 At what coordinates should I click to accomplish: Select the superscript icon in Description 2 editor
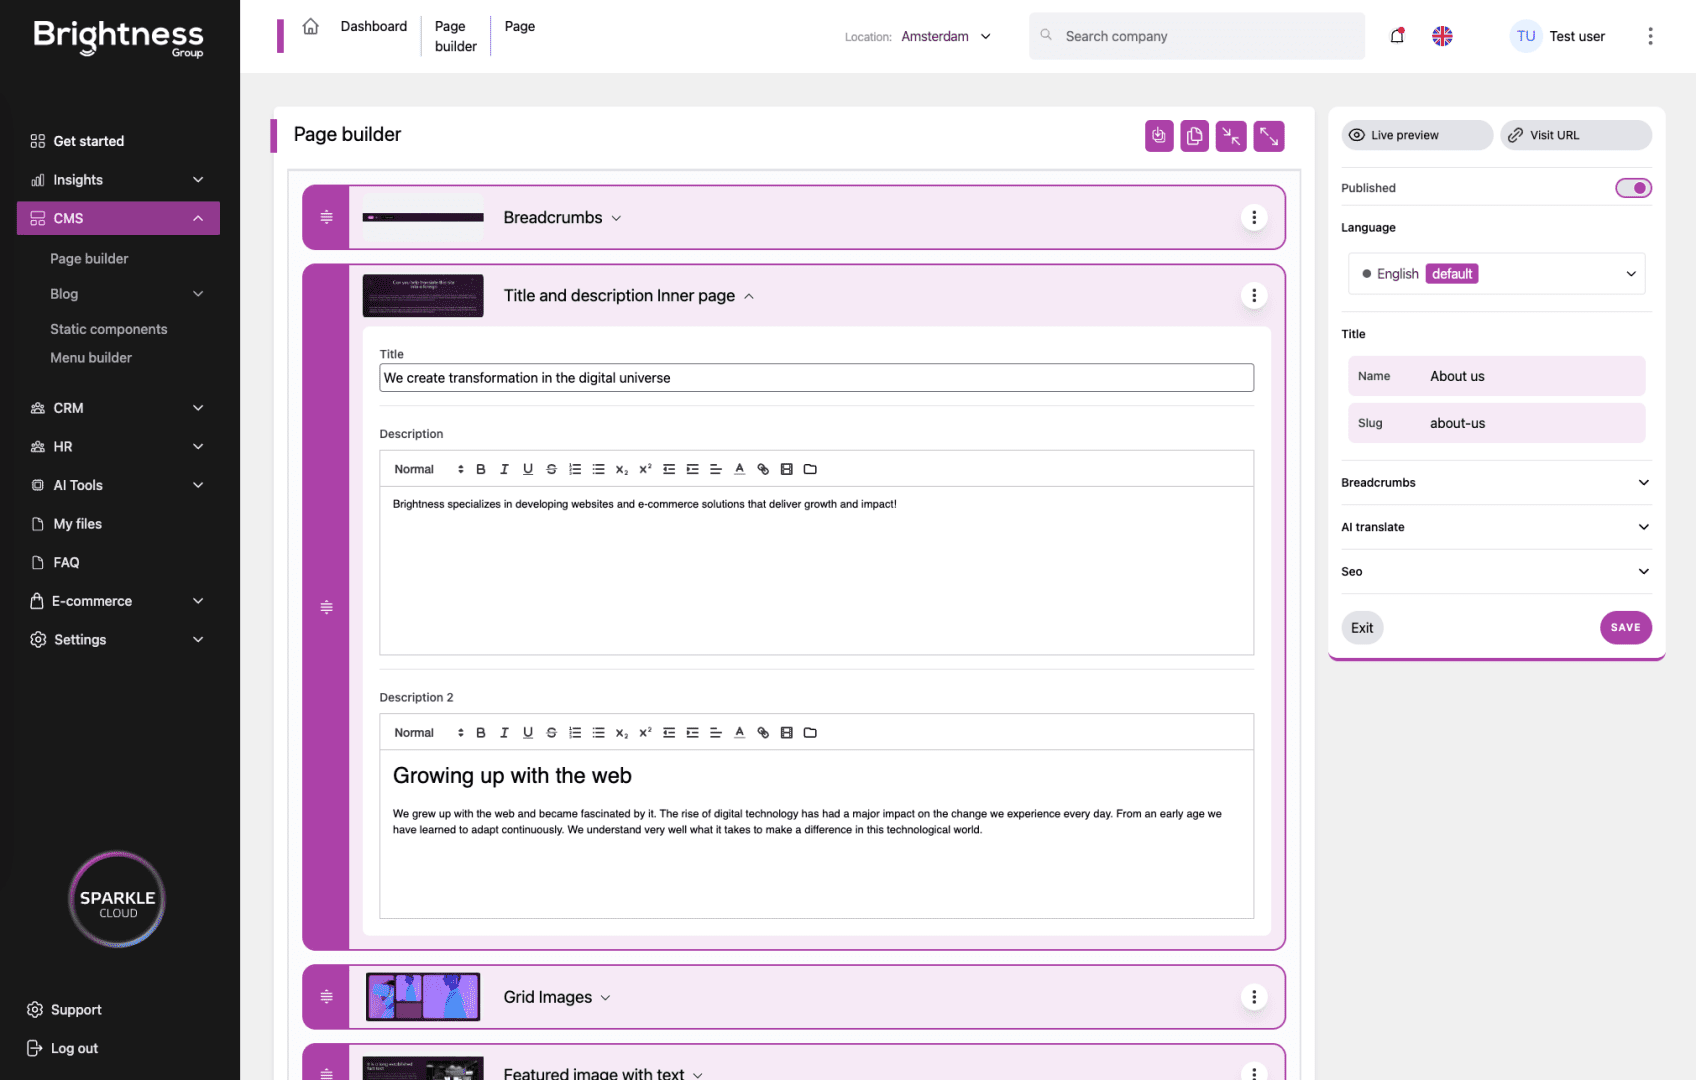click(x=645, y=732)
